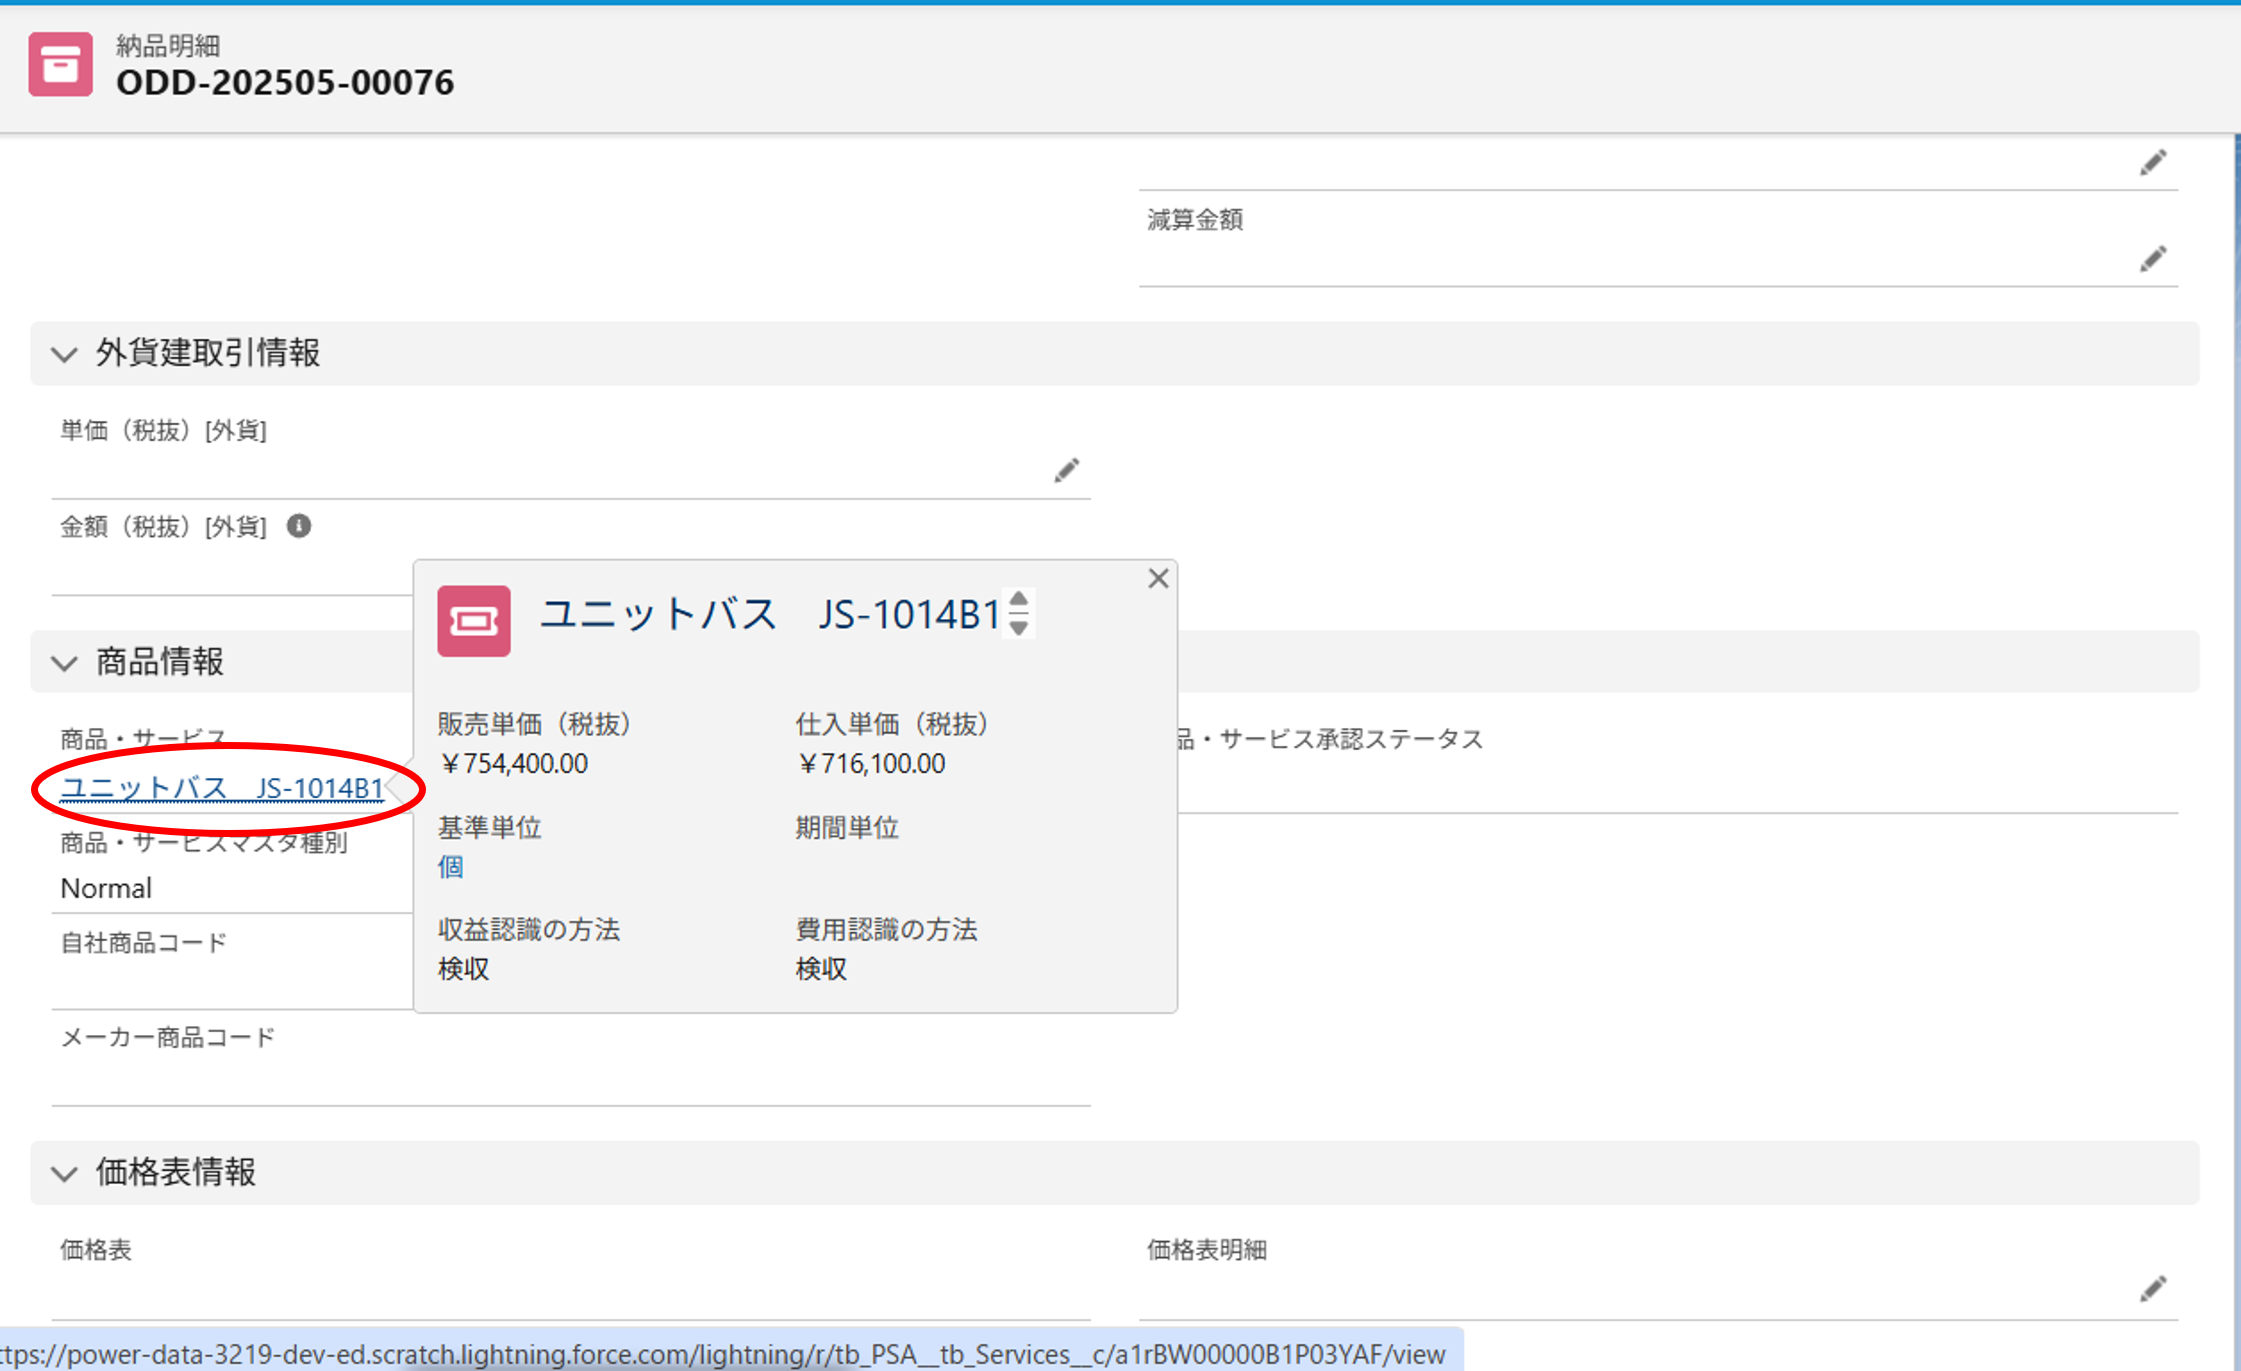Viewport: 2241px width, 1371px height.
Task: Click the 期間単位 label in popup
Action: (x=847, y=828)
